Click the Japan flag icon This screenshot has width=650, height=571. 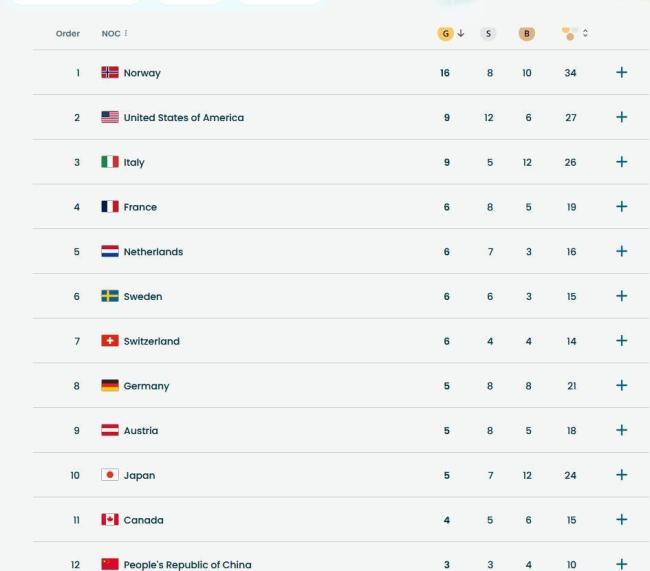110,475
